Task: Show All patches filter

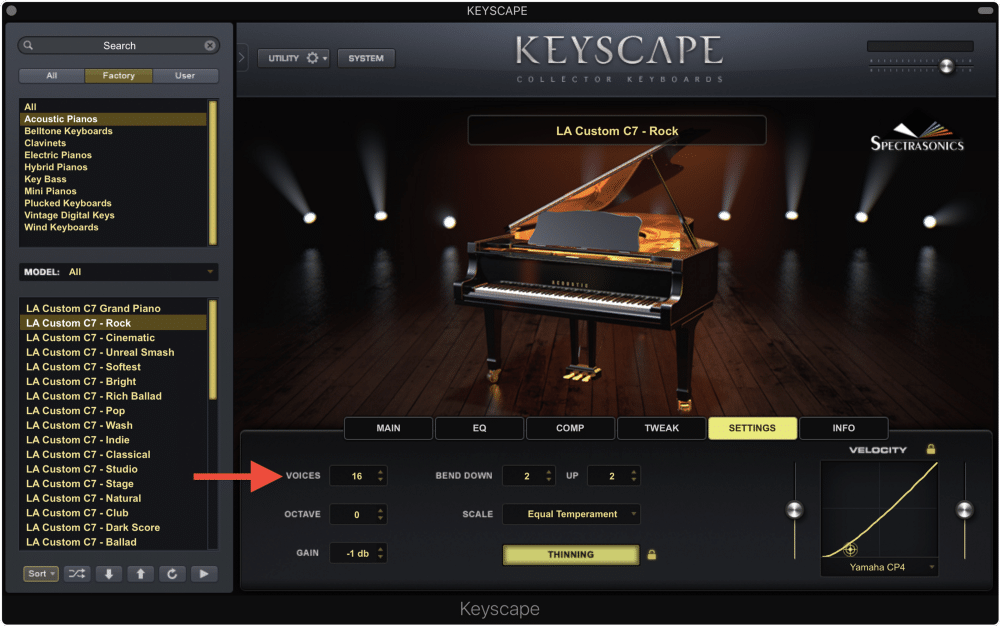Action: 52,75
